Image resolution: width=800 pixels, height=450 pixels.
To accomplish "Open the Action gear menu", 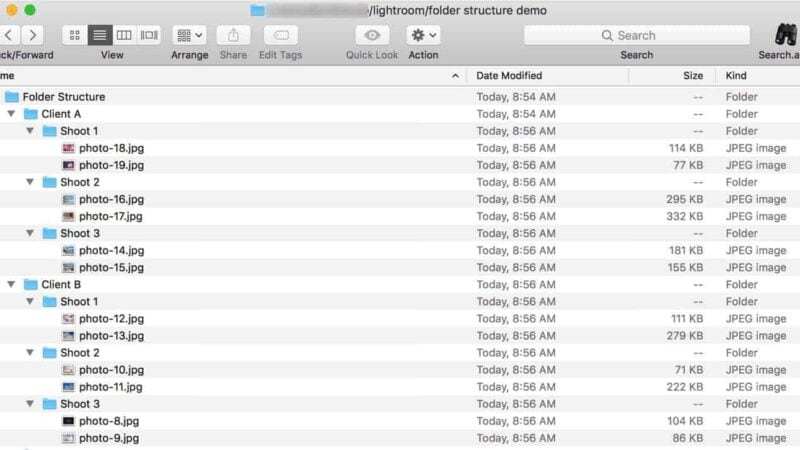I will coord(423,35).
